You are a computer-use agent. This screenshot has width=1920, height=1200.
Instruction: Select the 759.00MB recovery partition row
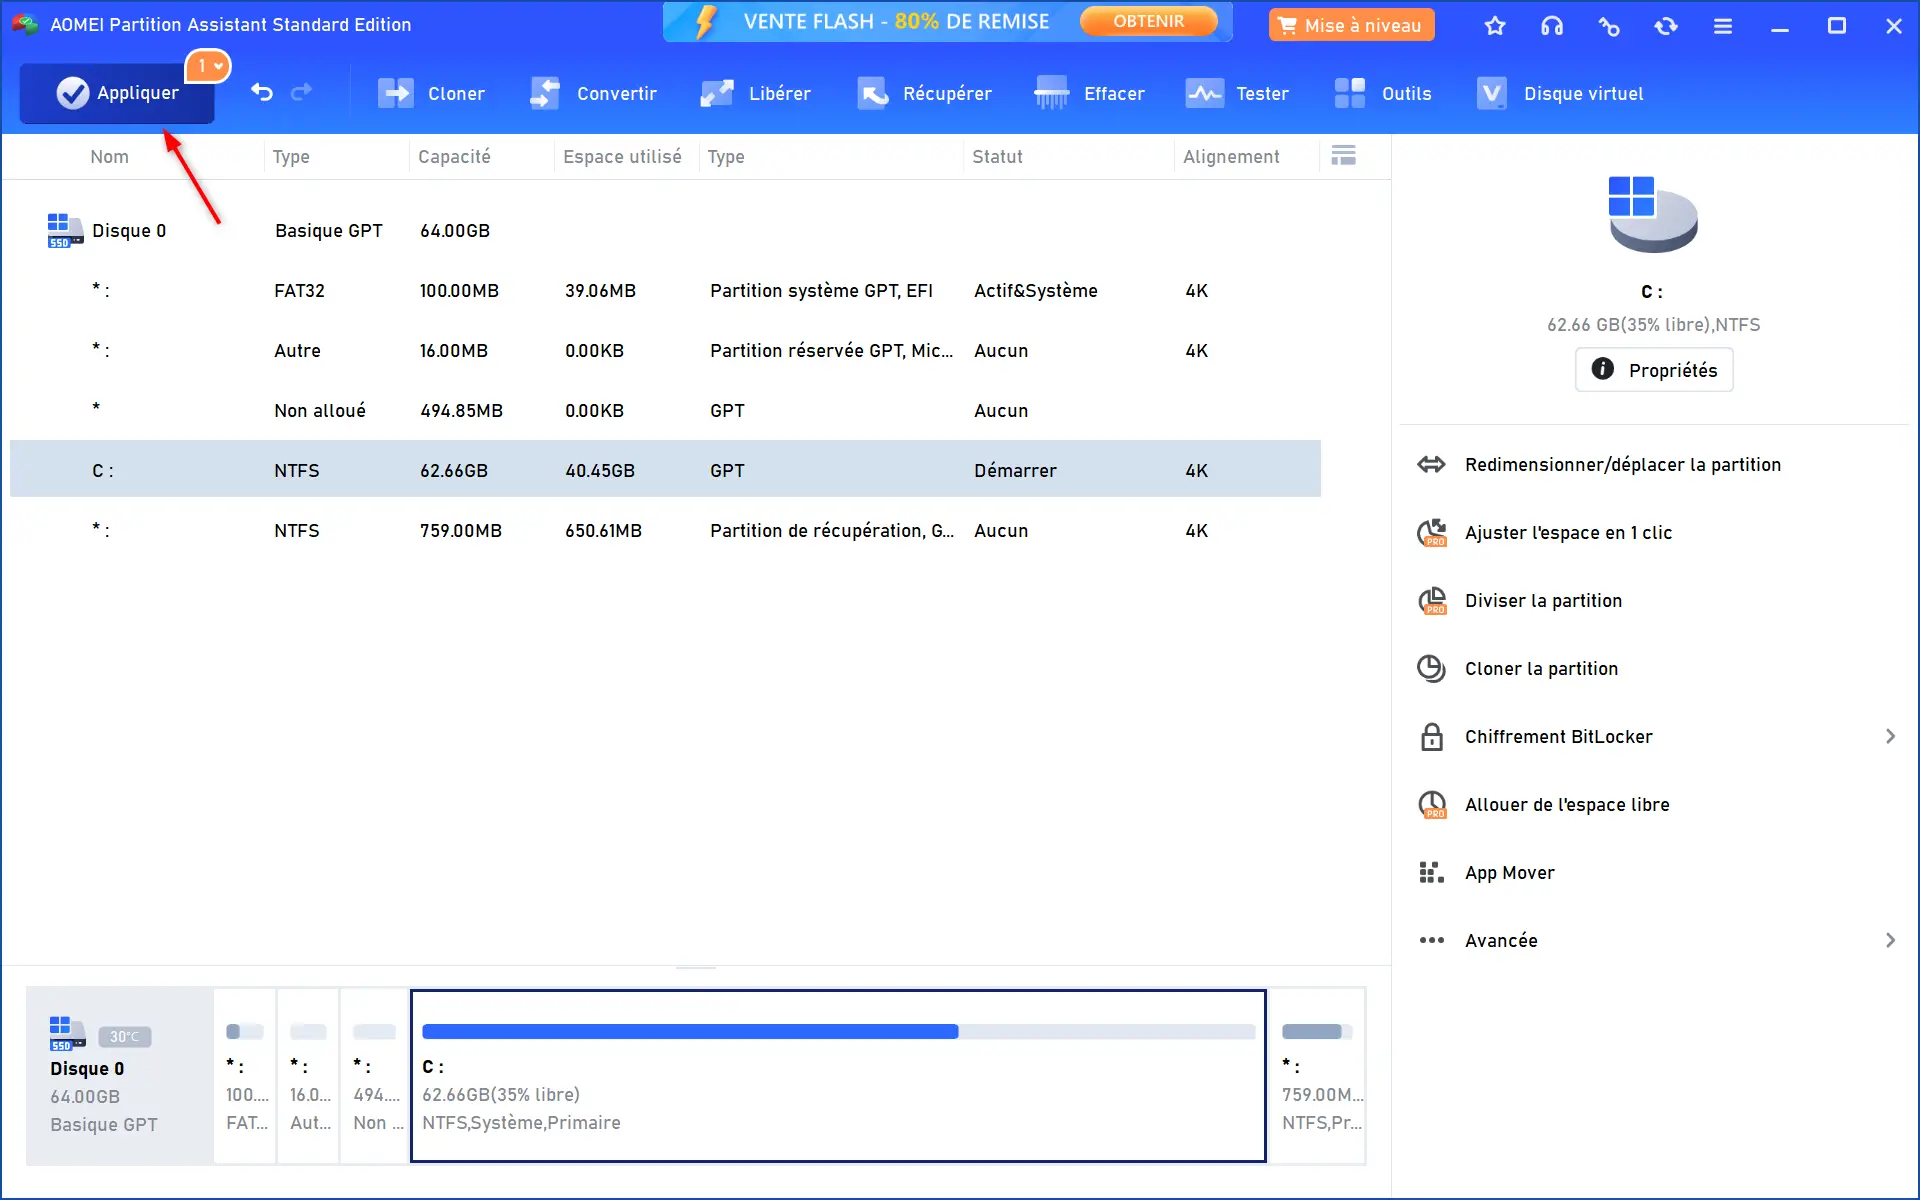[665, 531]
